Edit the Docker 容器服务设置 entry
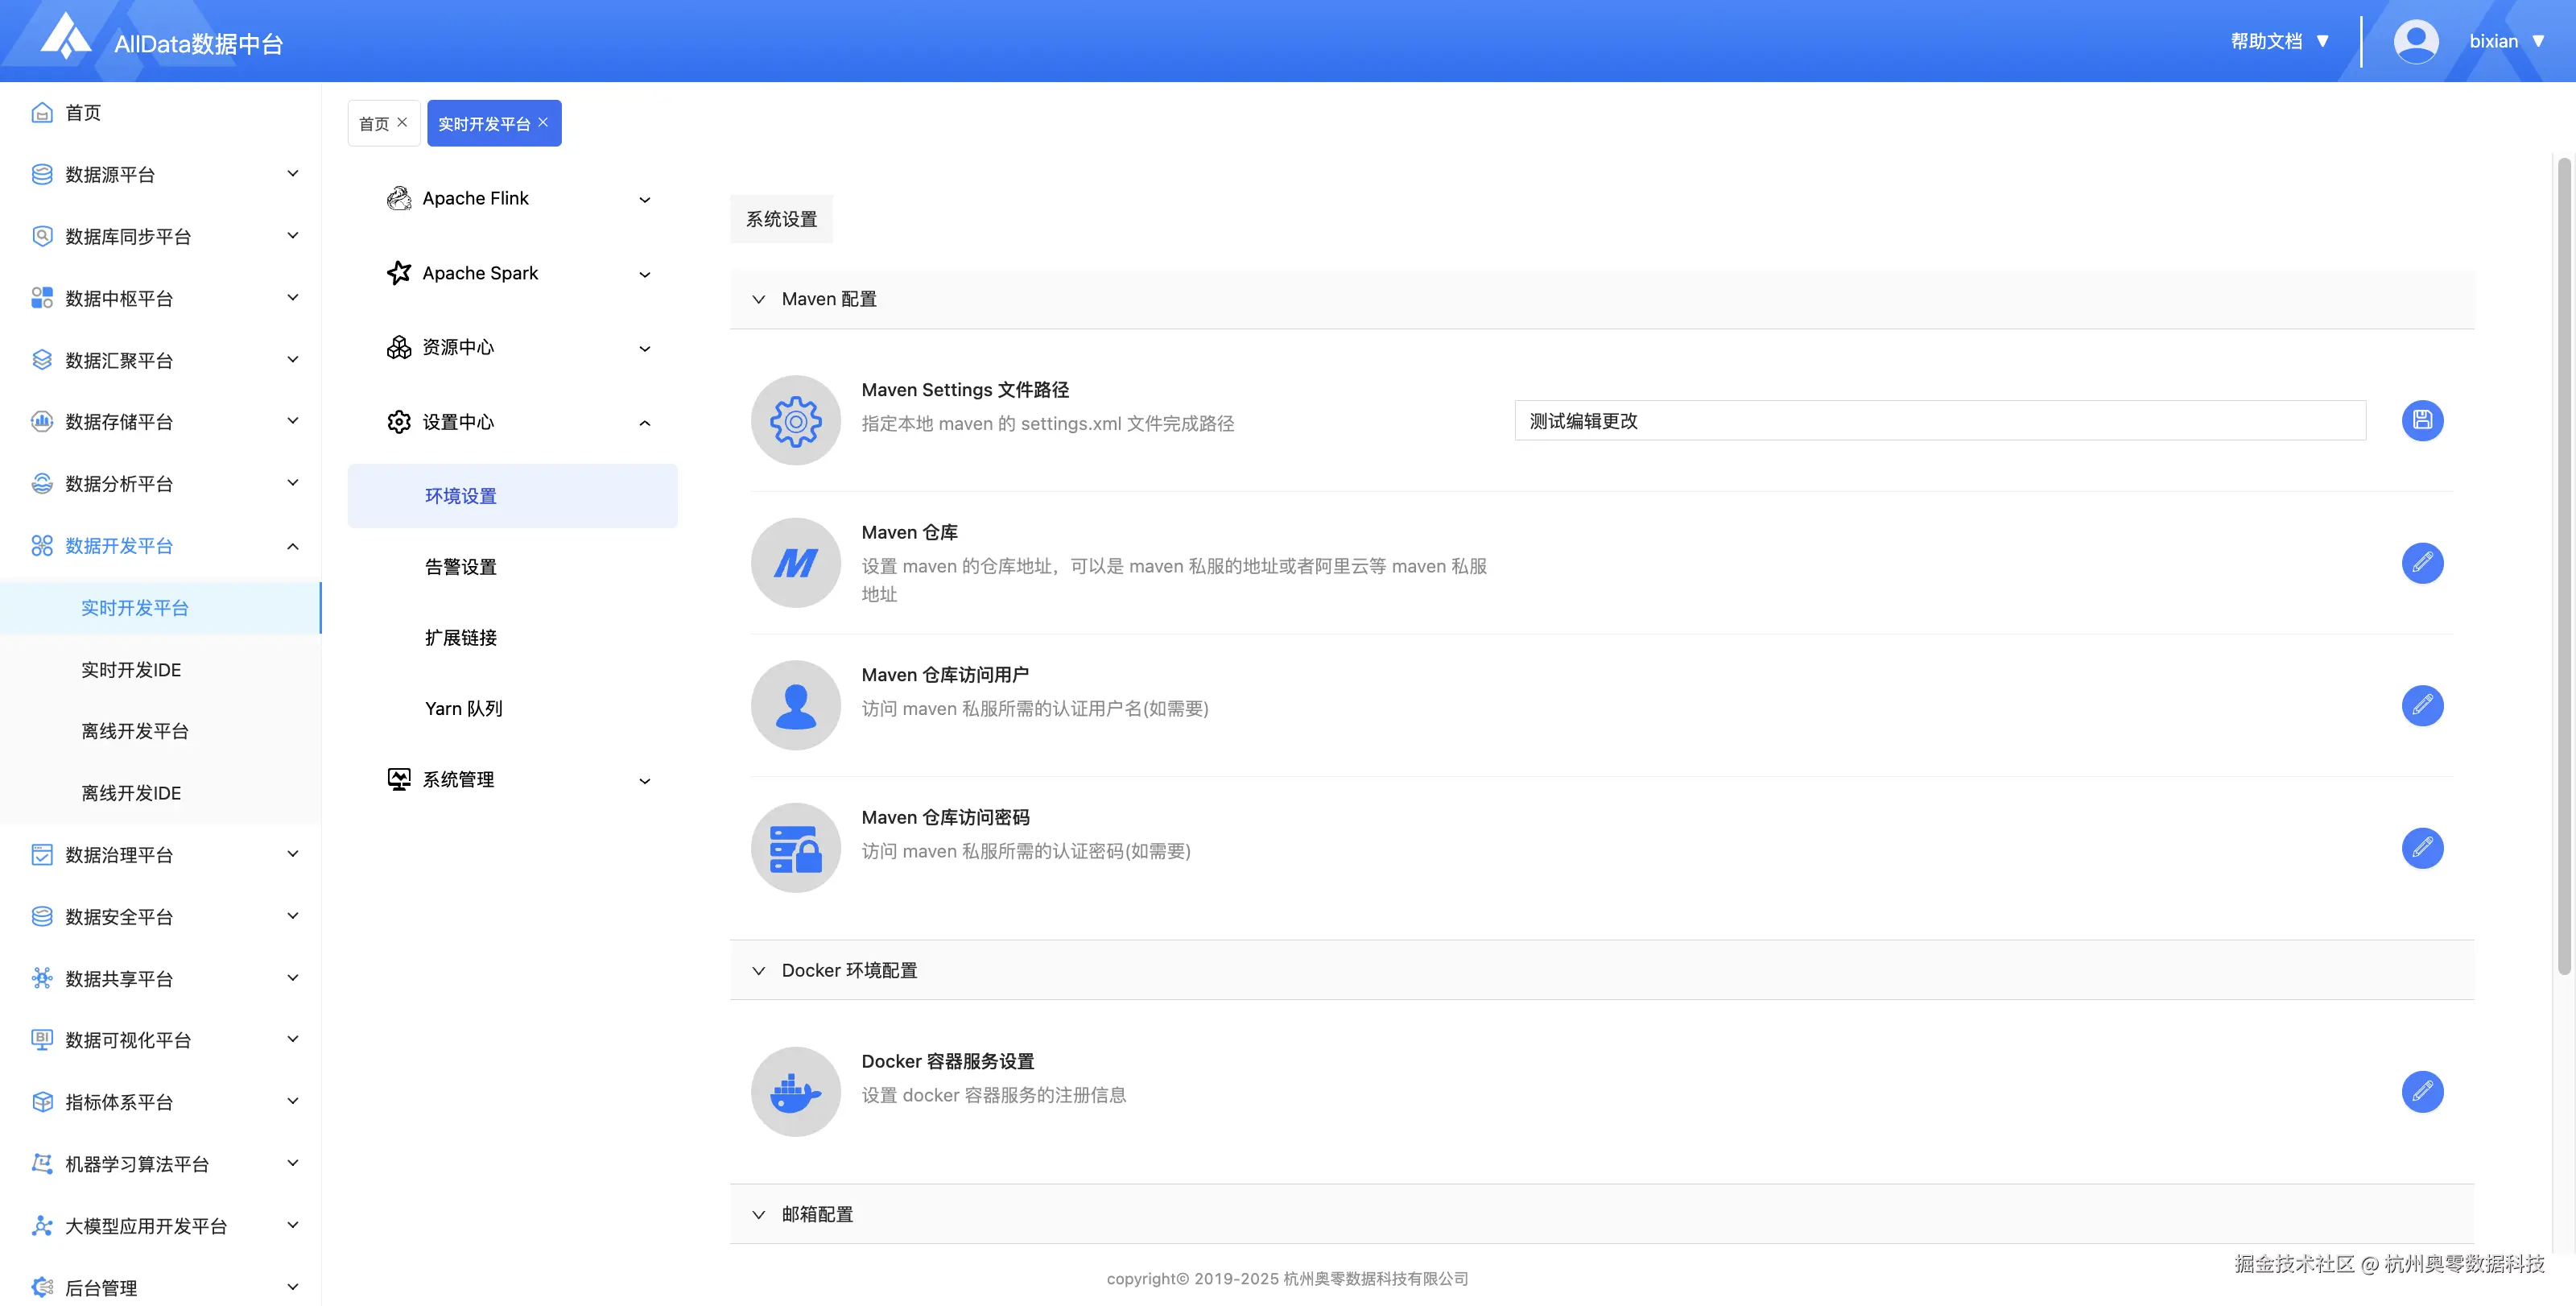 (2422, 1092)
